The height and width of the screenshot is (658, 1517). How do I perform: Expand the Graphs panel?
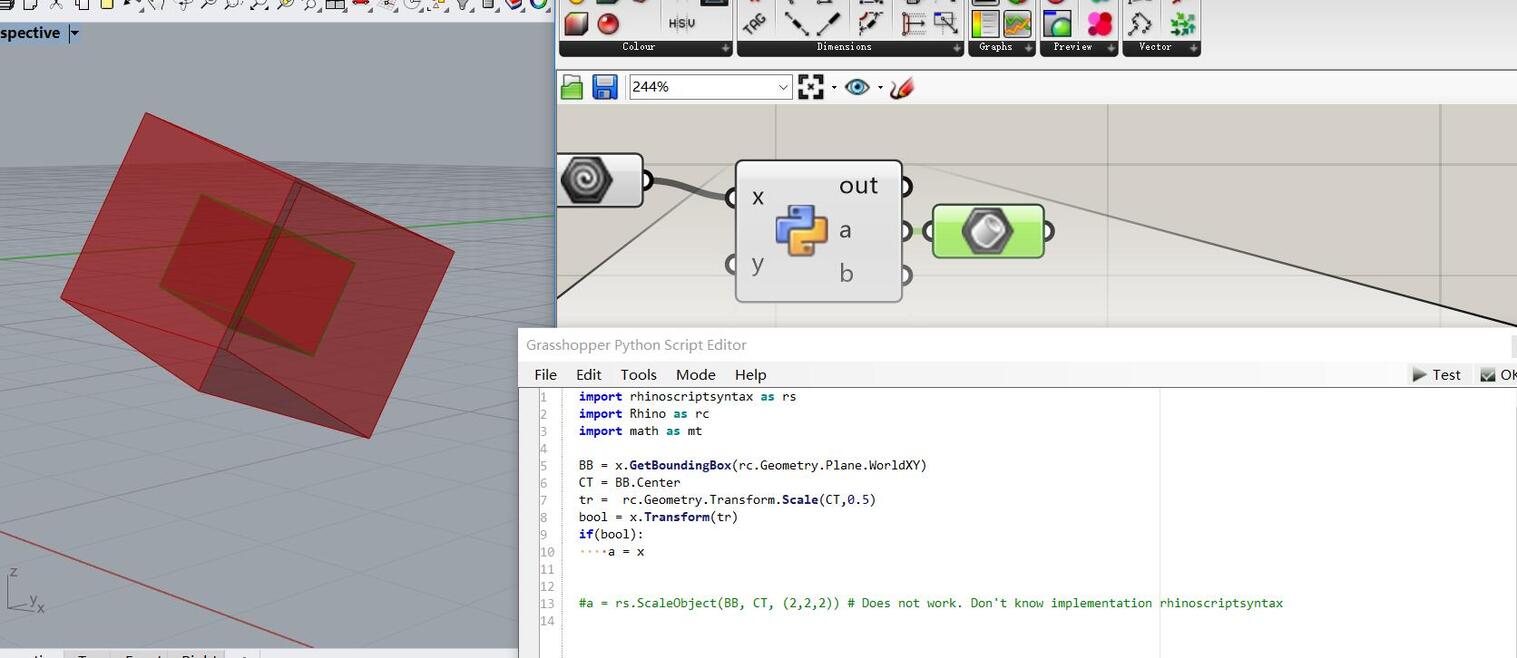click(x=1029, y=48)
